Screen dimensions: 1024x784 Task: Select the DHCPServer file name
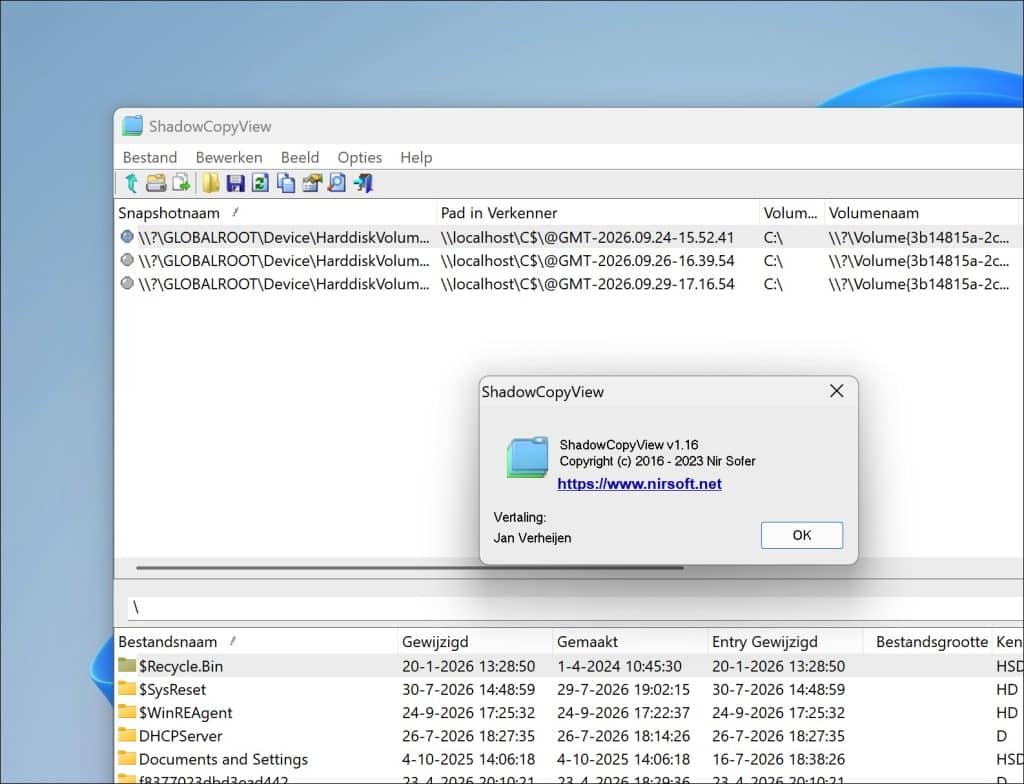point(180,736)
